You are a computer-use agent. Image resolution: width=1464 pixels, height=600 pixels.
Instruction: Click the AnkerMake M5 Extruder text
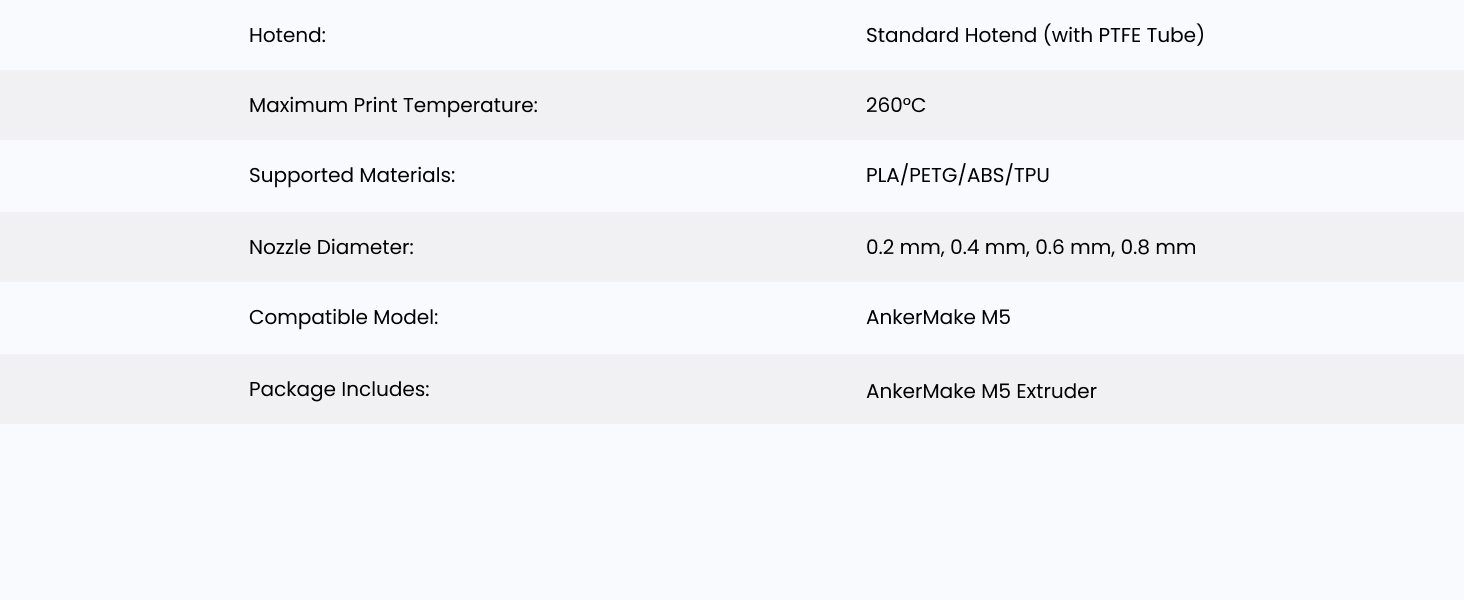[x=981, y=391]
